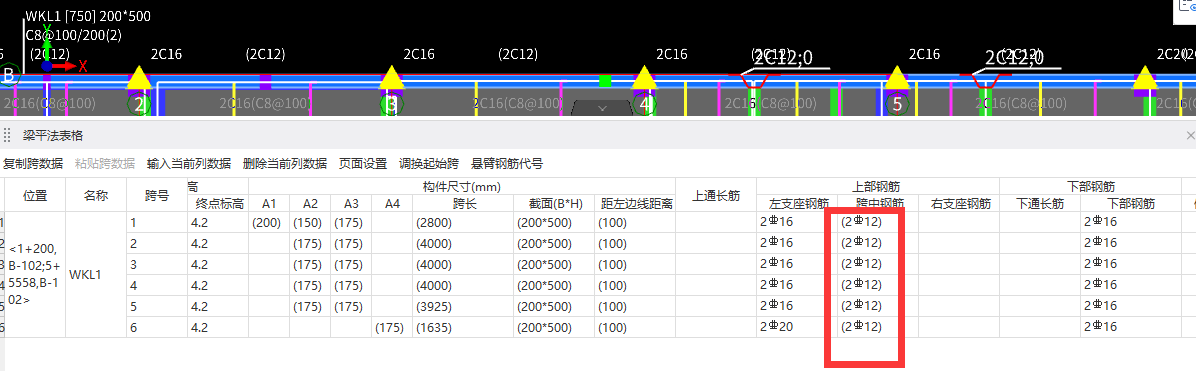Select span number 3 cell
This screenshot has height=371, width=1196.
click(156, 264)
